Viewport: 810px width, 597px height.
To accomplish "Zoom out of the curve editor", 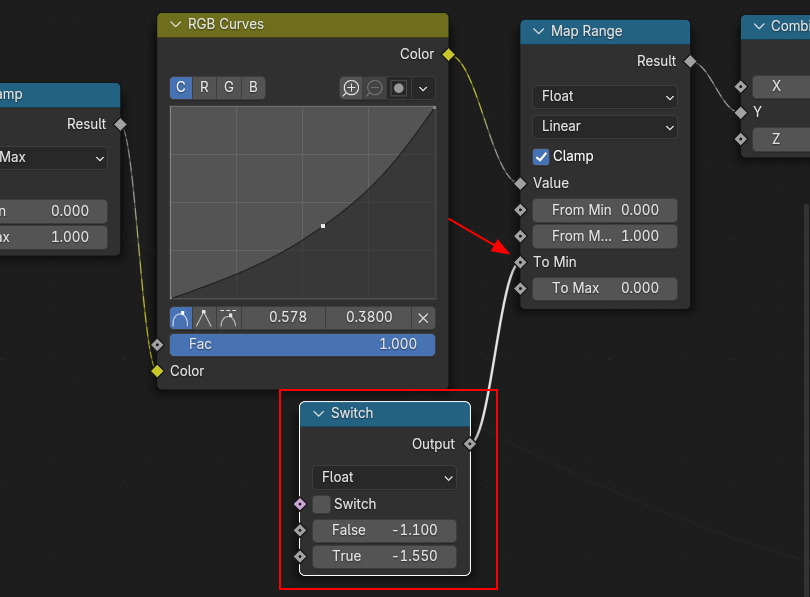I will (375, 88).
